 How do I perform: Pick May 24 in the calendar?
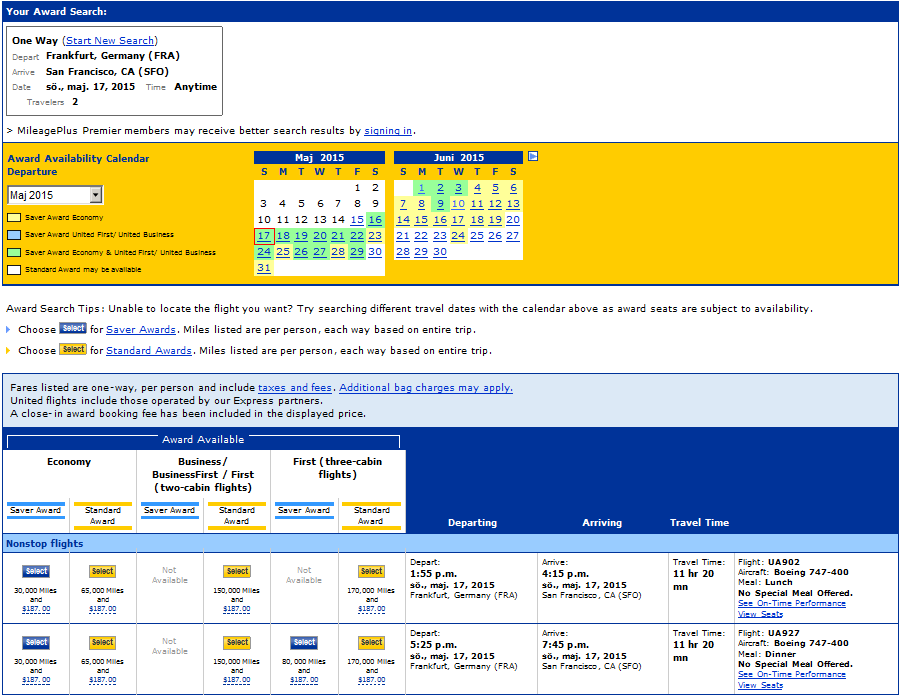click(x=264, y=252)
